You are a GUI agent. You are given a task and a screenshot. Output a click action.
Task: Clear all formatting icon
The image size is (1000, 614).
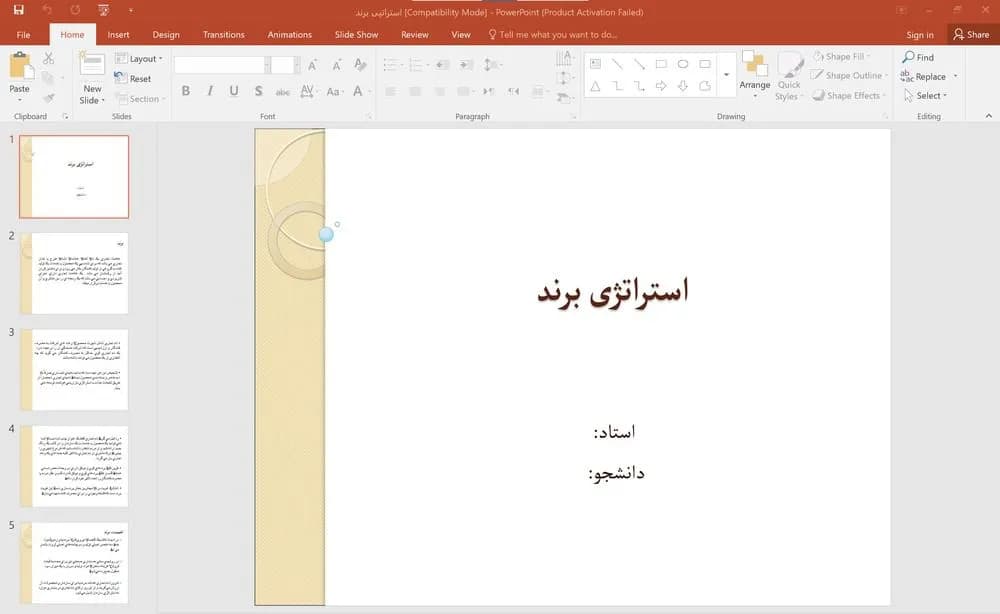pos(360,65)
